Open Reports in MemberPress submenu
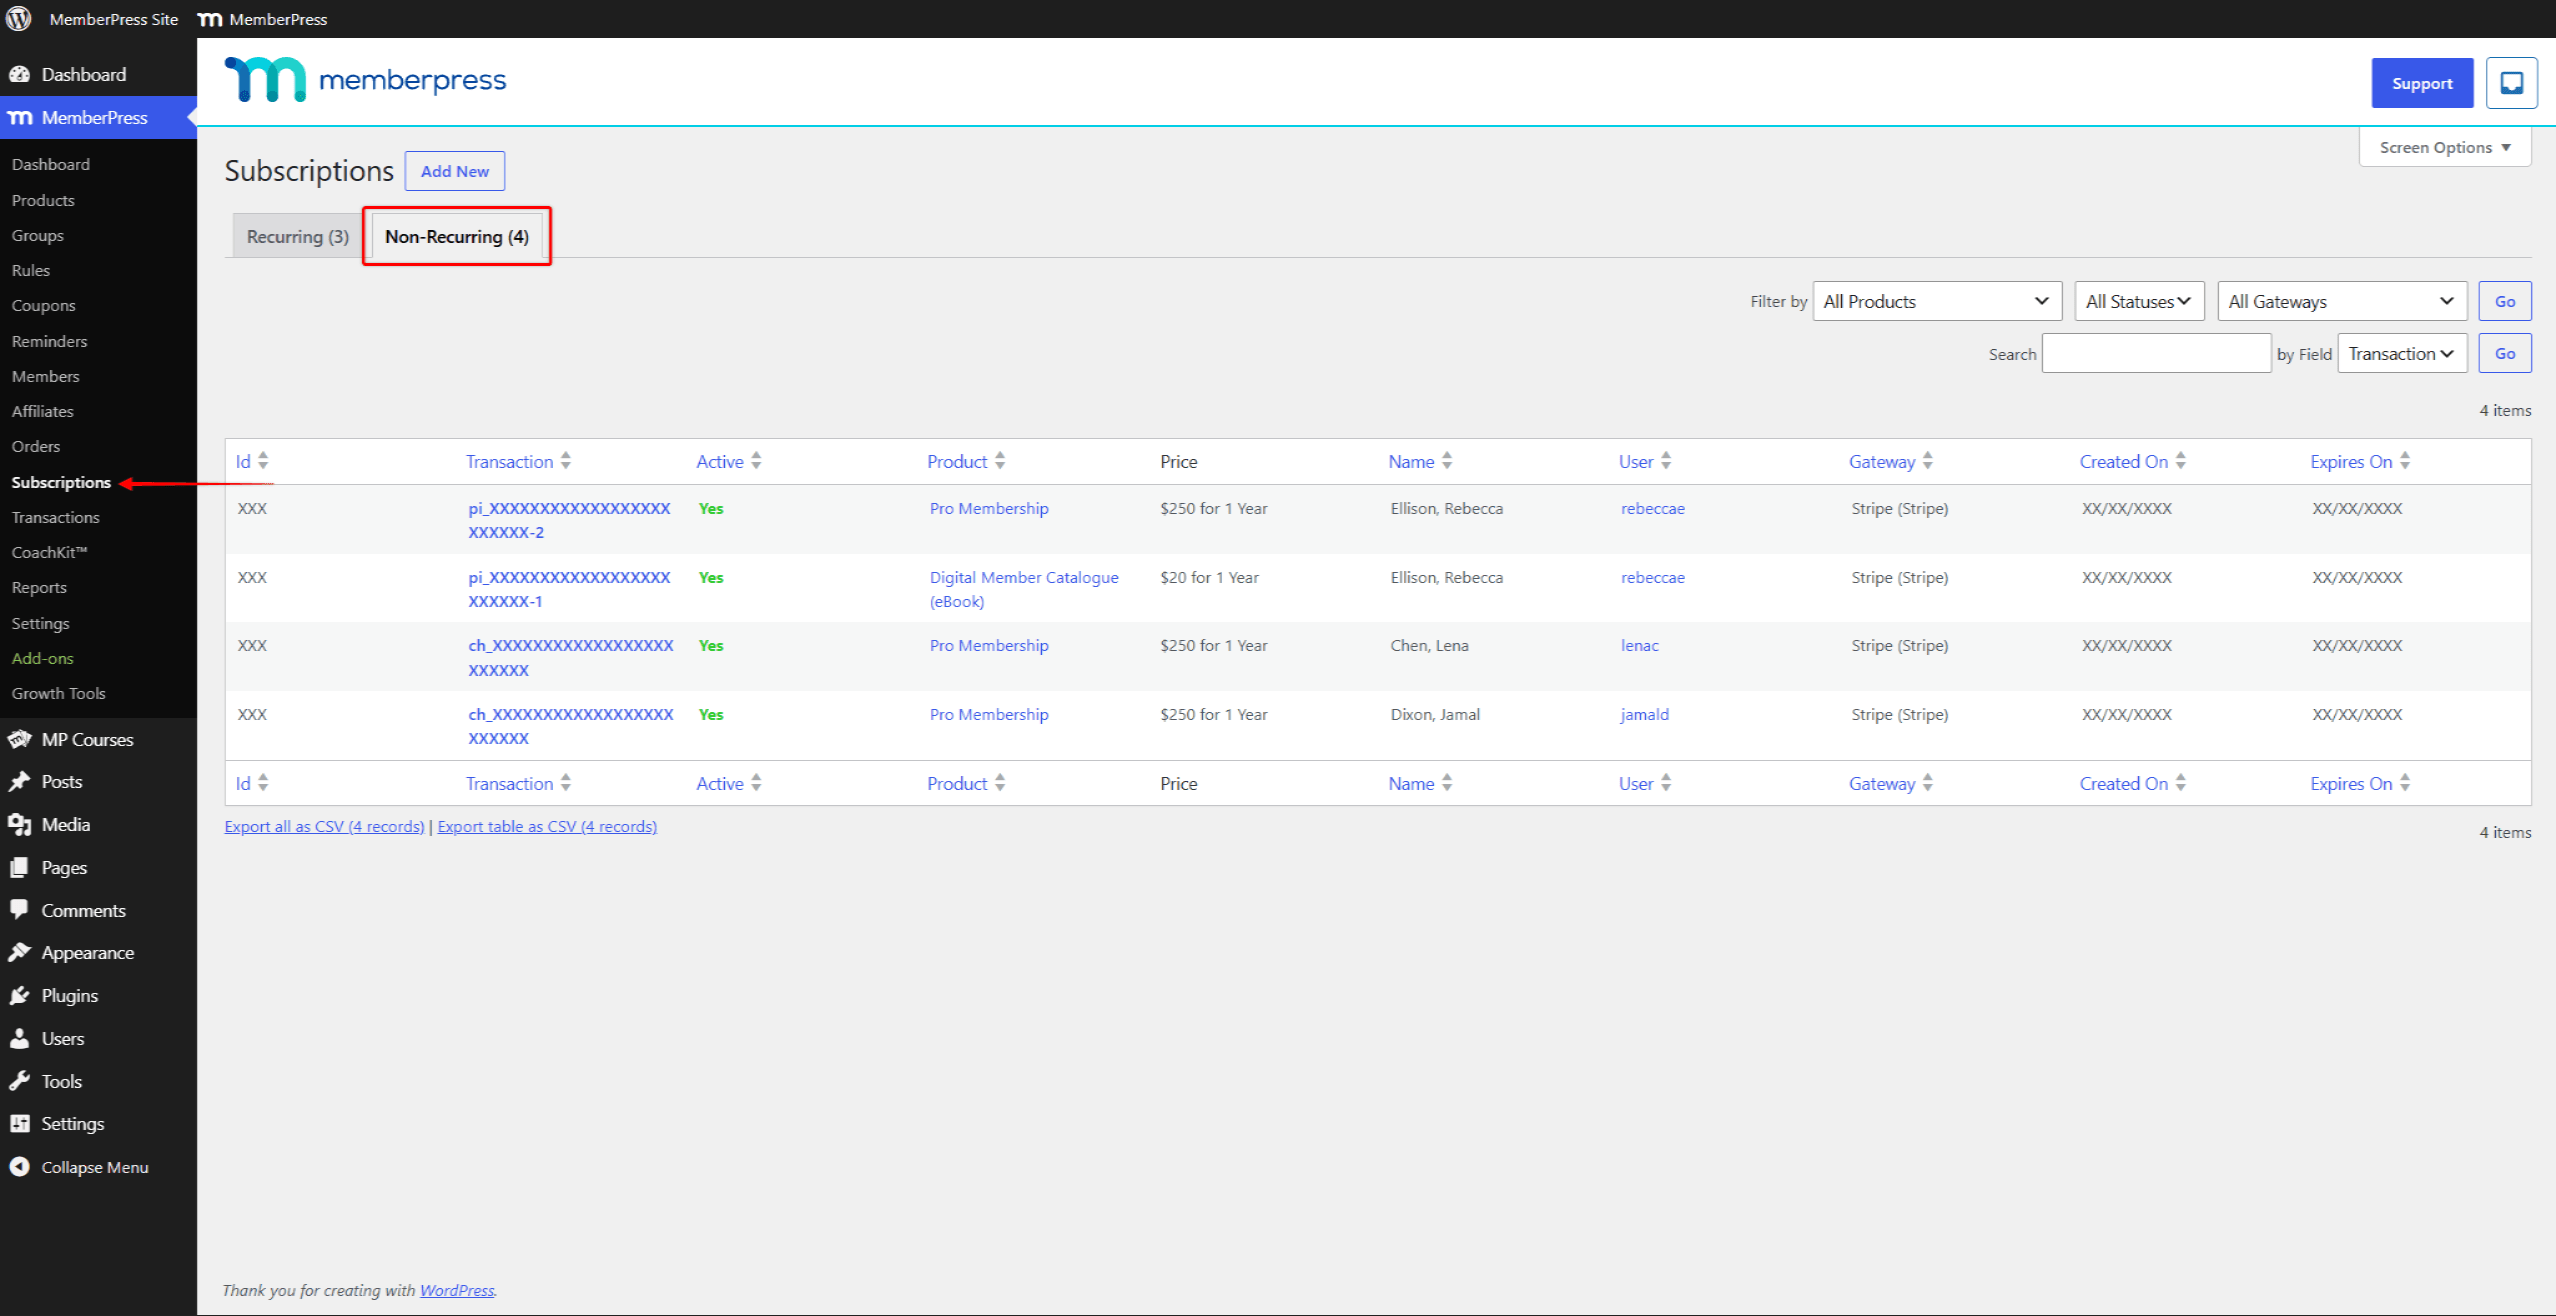Image resolution: width=2556 pixels, height=1316 pixels. [39, 587]
